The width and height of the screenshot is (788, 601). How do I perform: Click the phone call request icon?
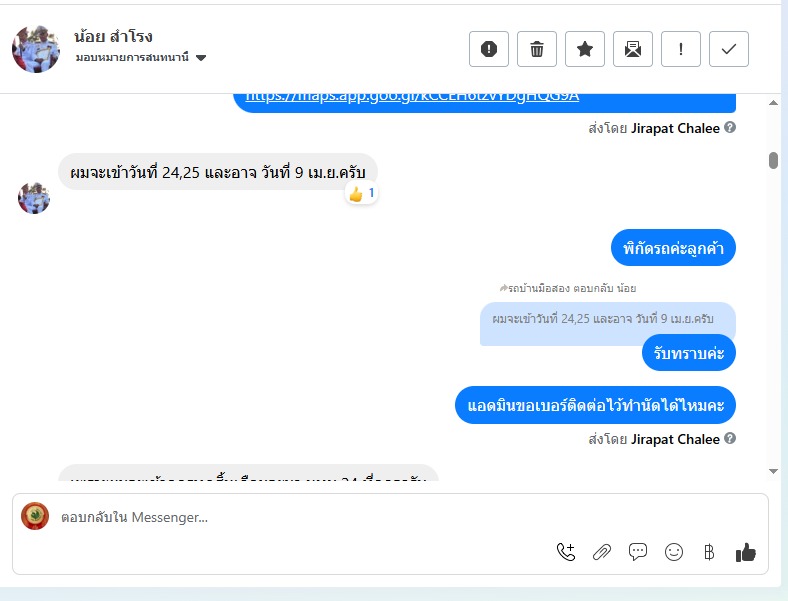(x=566, y=552)
